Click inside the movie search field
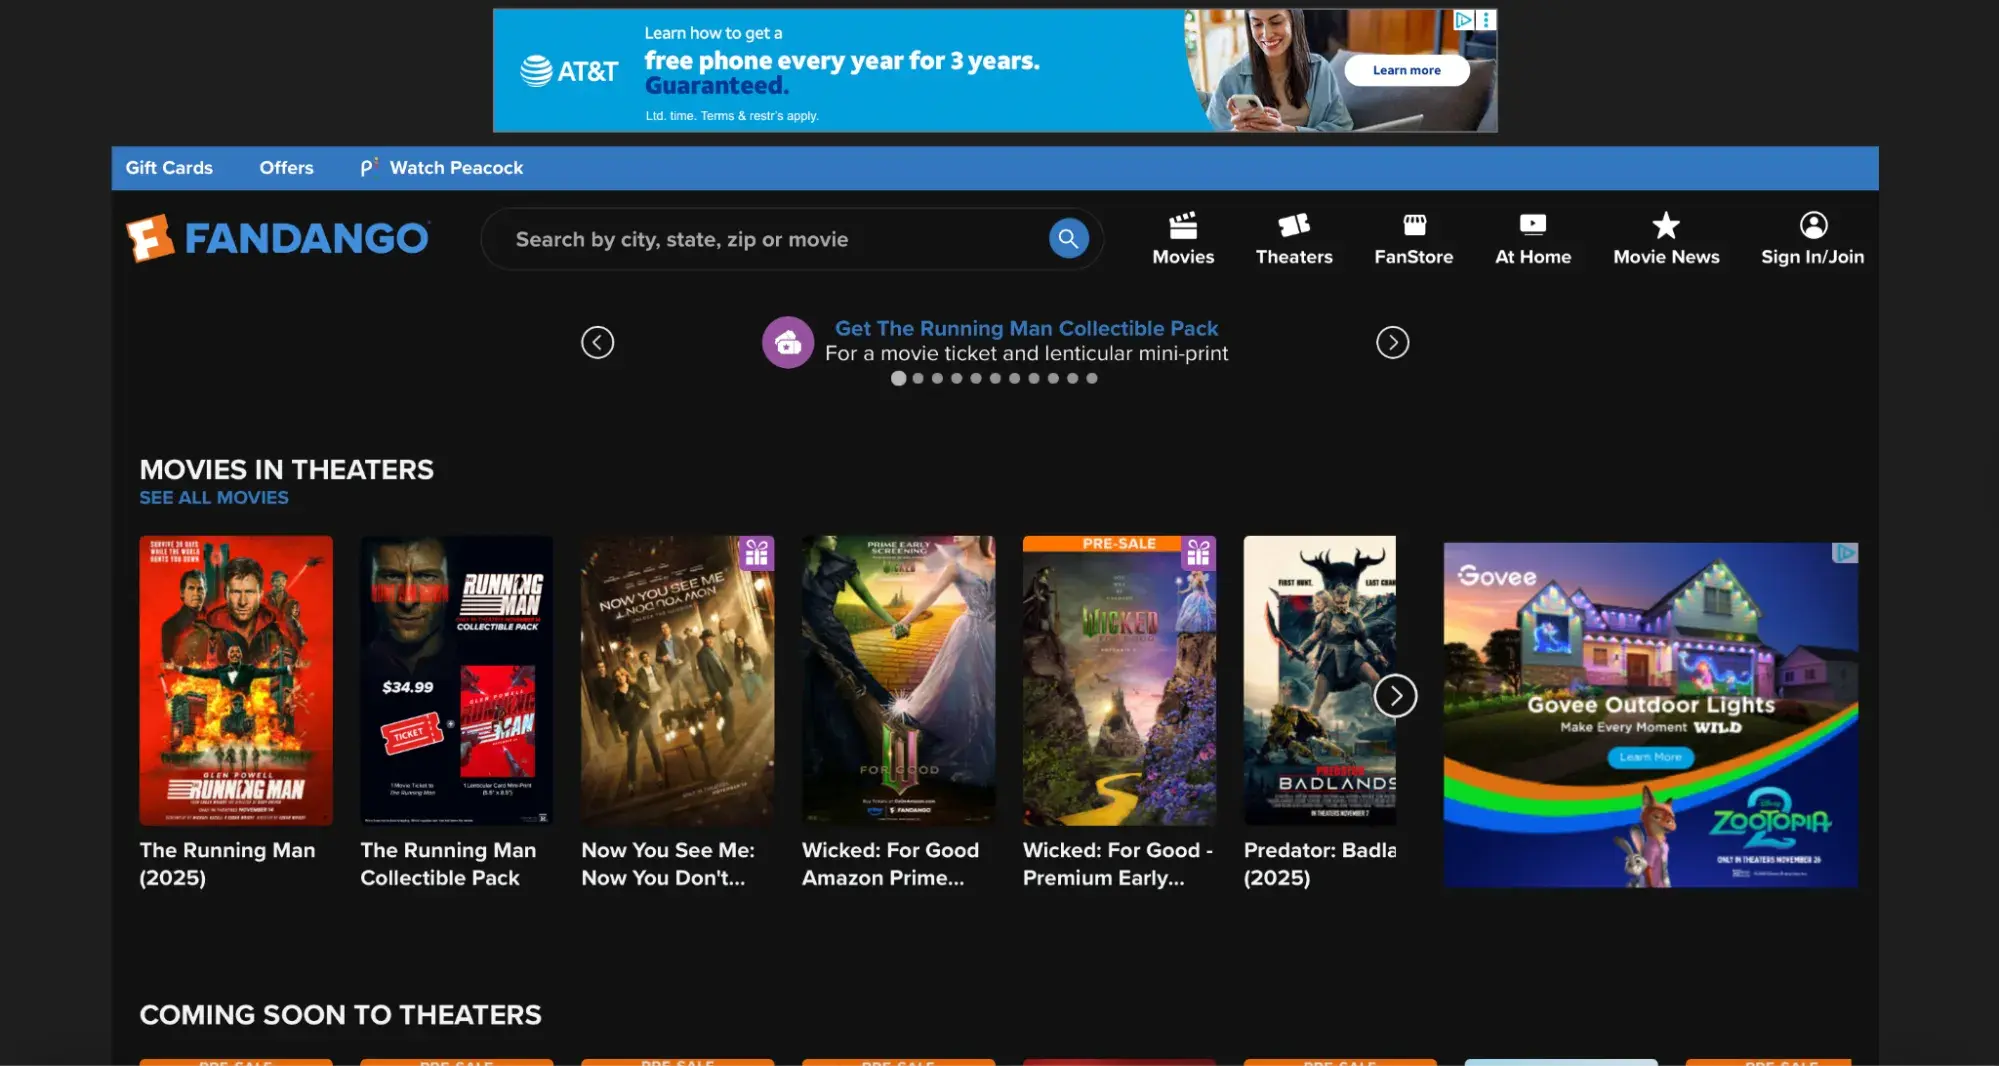Viewport: 1999px width, 1066px height. pyautogui.click(x=780, y=238)
